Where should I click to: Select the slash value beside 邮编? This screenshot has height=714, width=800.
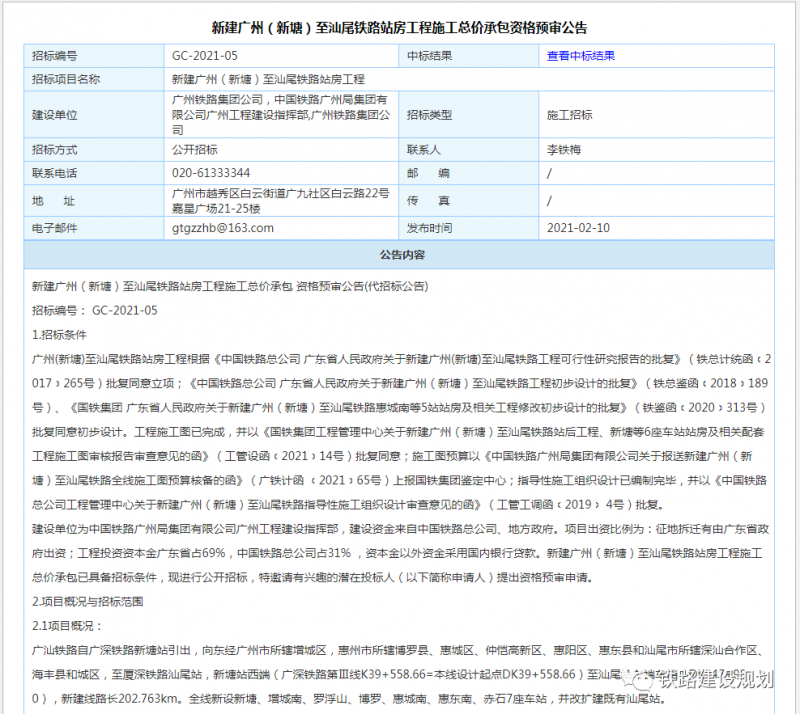[x=549, y=173]
